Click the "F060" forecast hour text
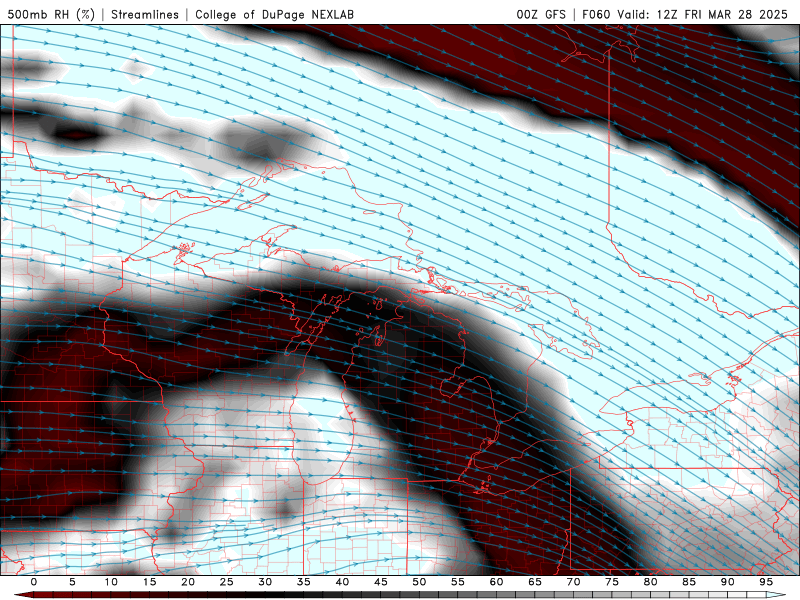 click(x=596, y=14)
